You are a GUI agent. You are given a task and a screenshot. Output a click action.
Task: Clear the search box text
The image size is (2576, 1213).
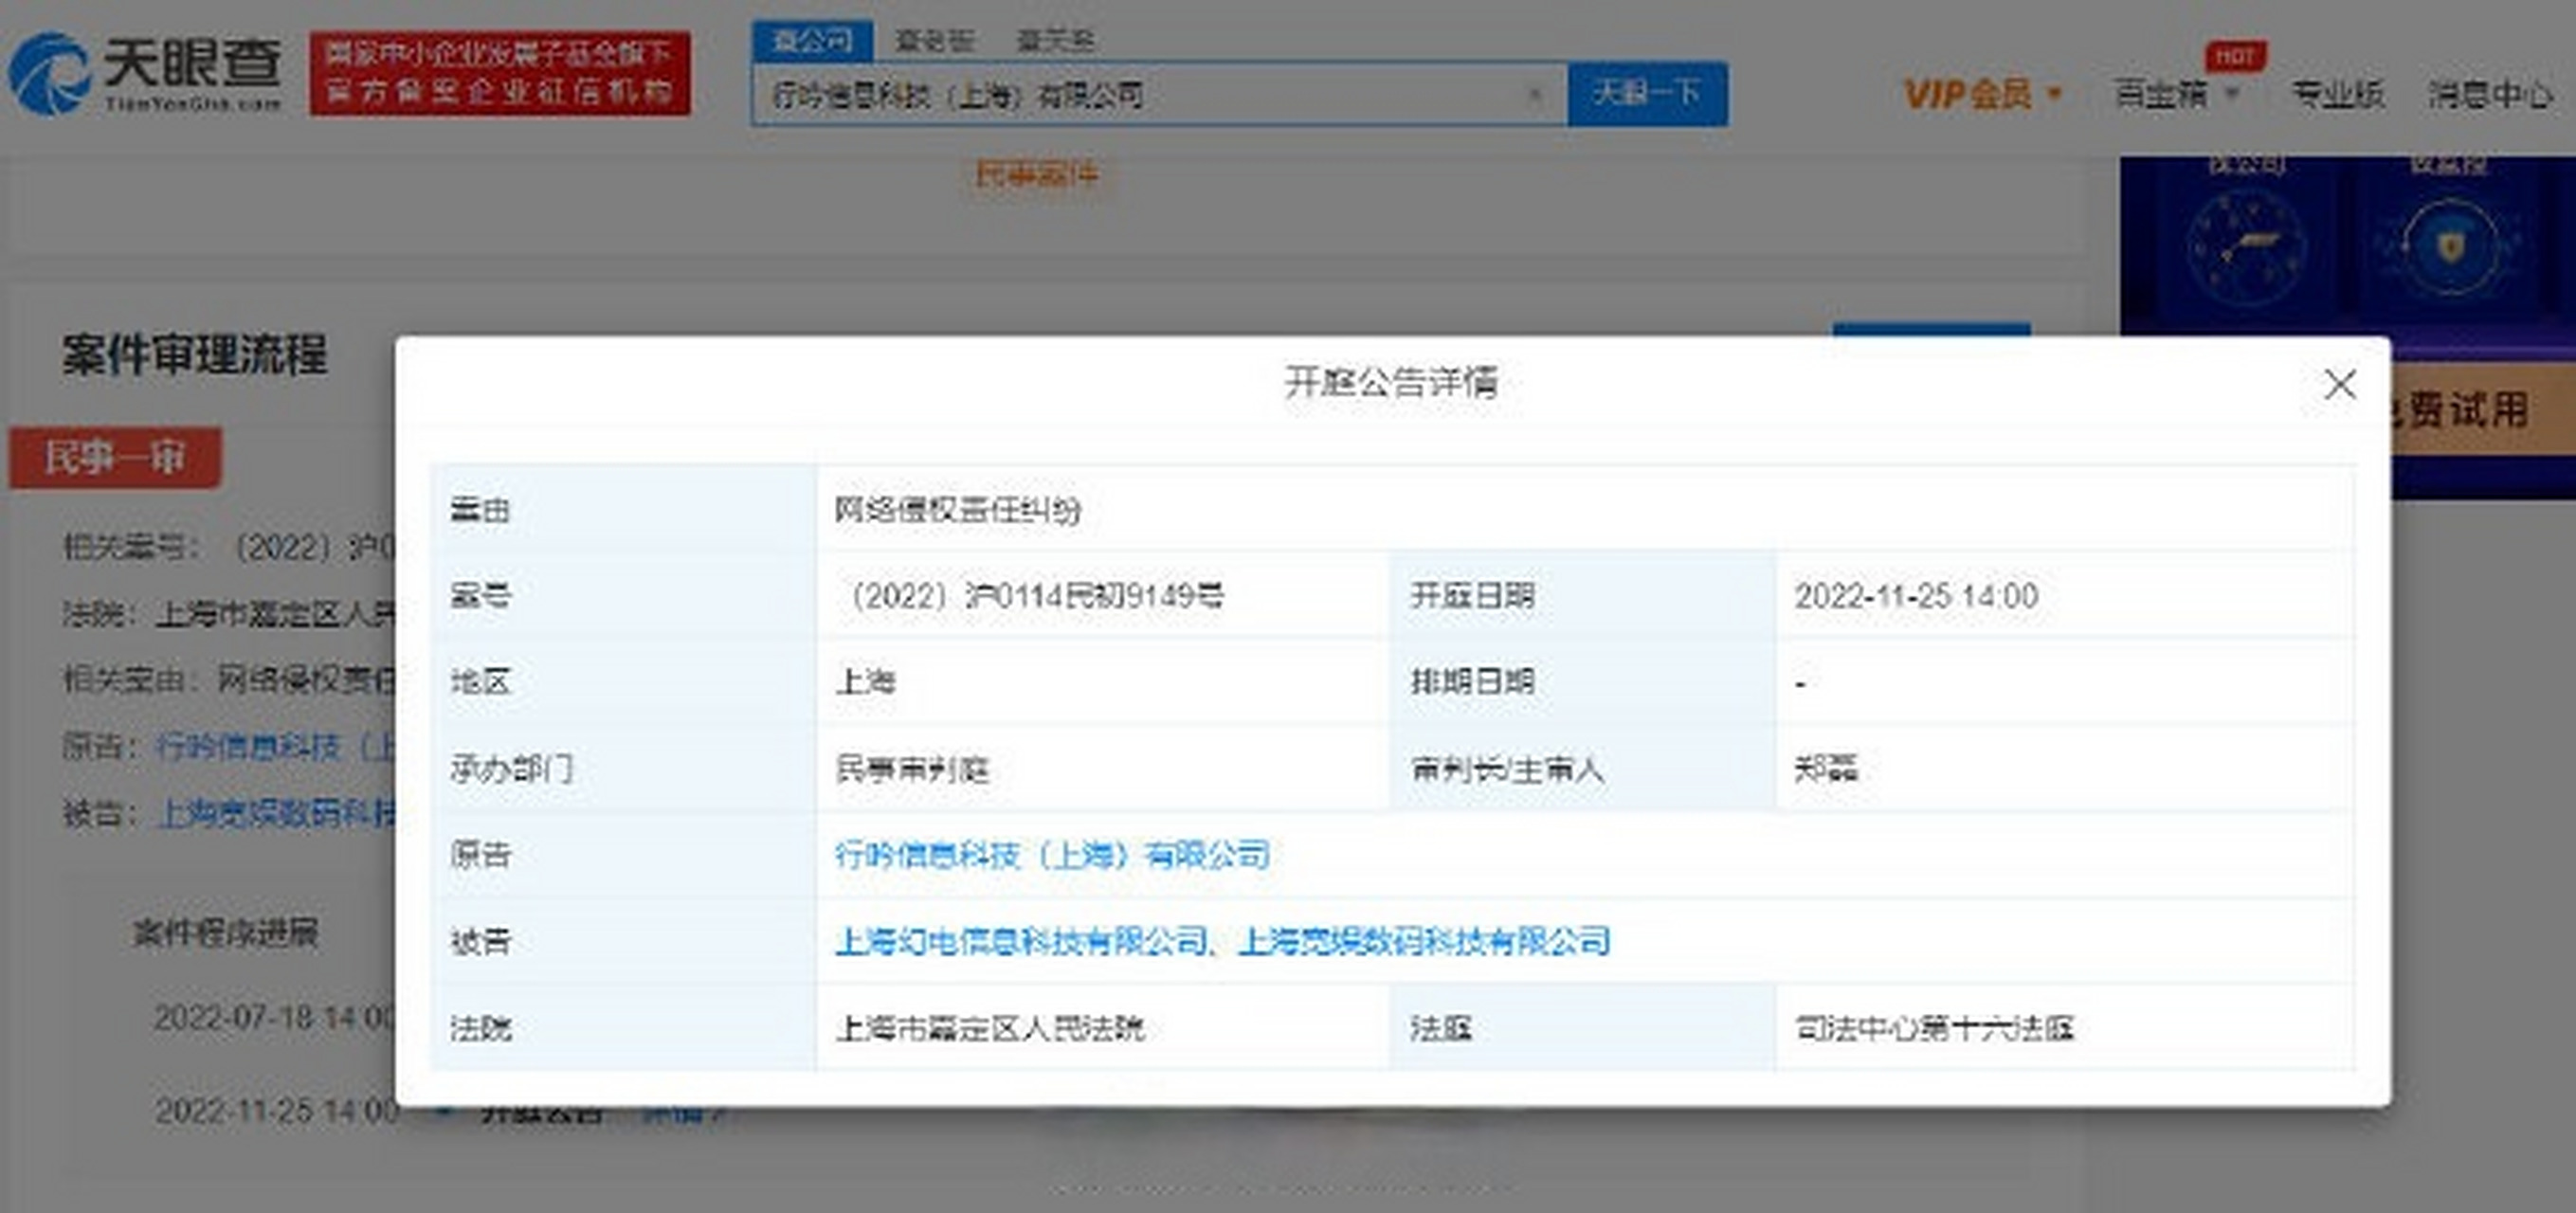click(x=1534, y=95)
